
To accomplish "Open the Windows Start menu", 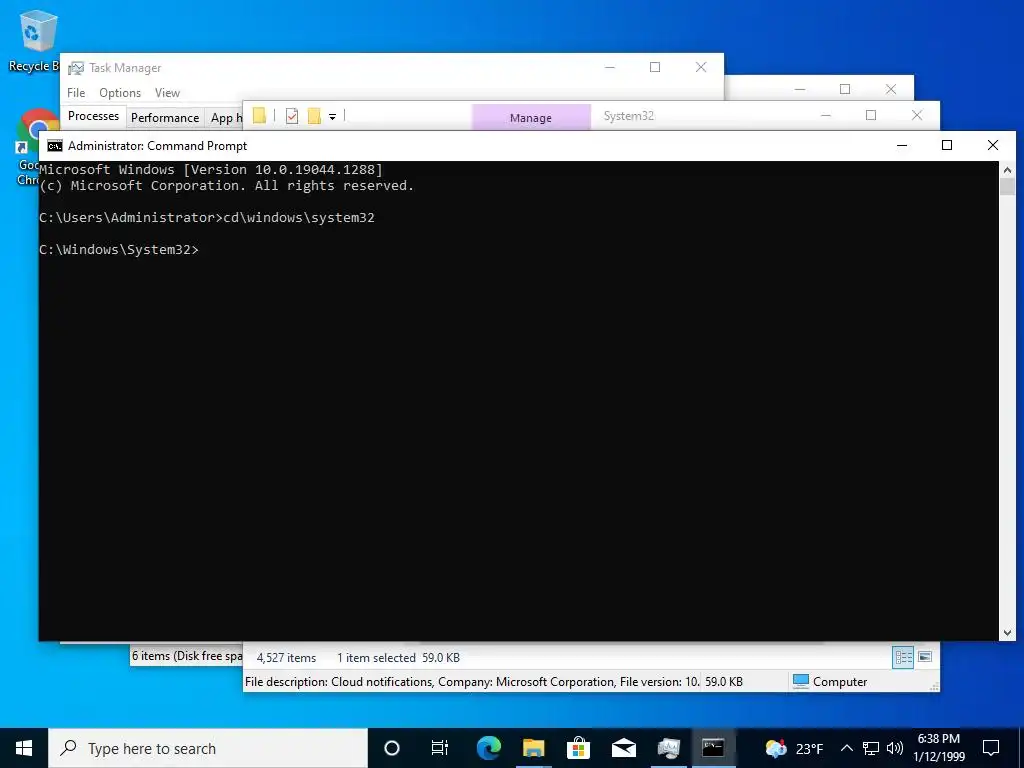I will coord(24,748).
